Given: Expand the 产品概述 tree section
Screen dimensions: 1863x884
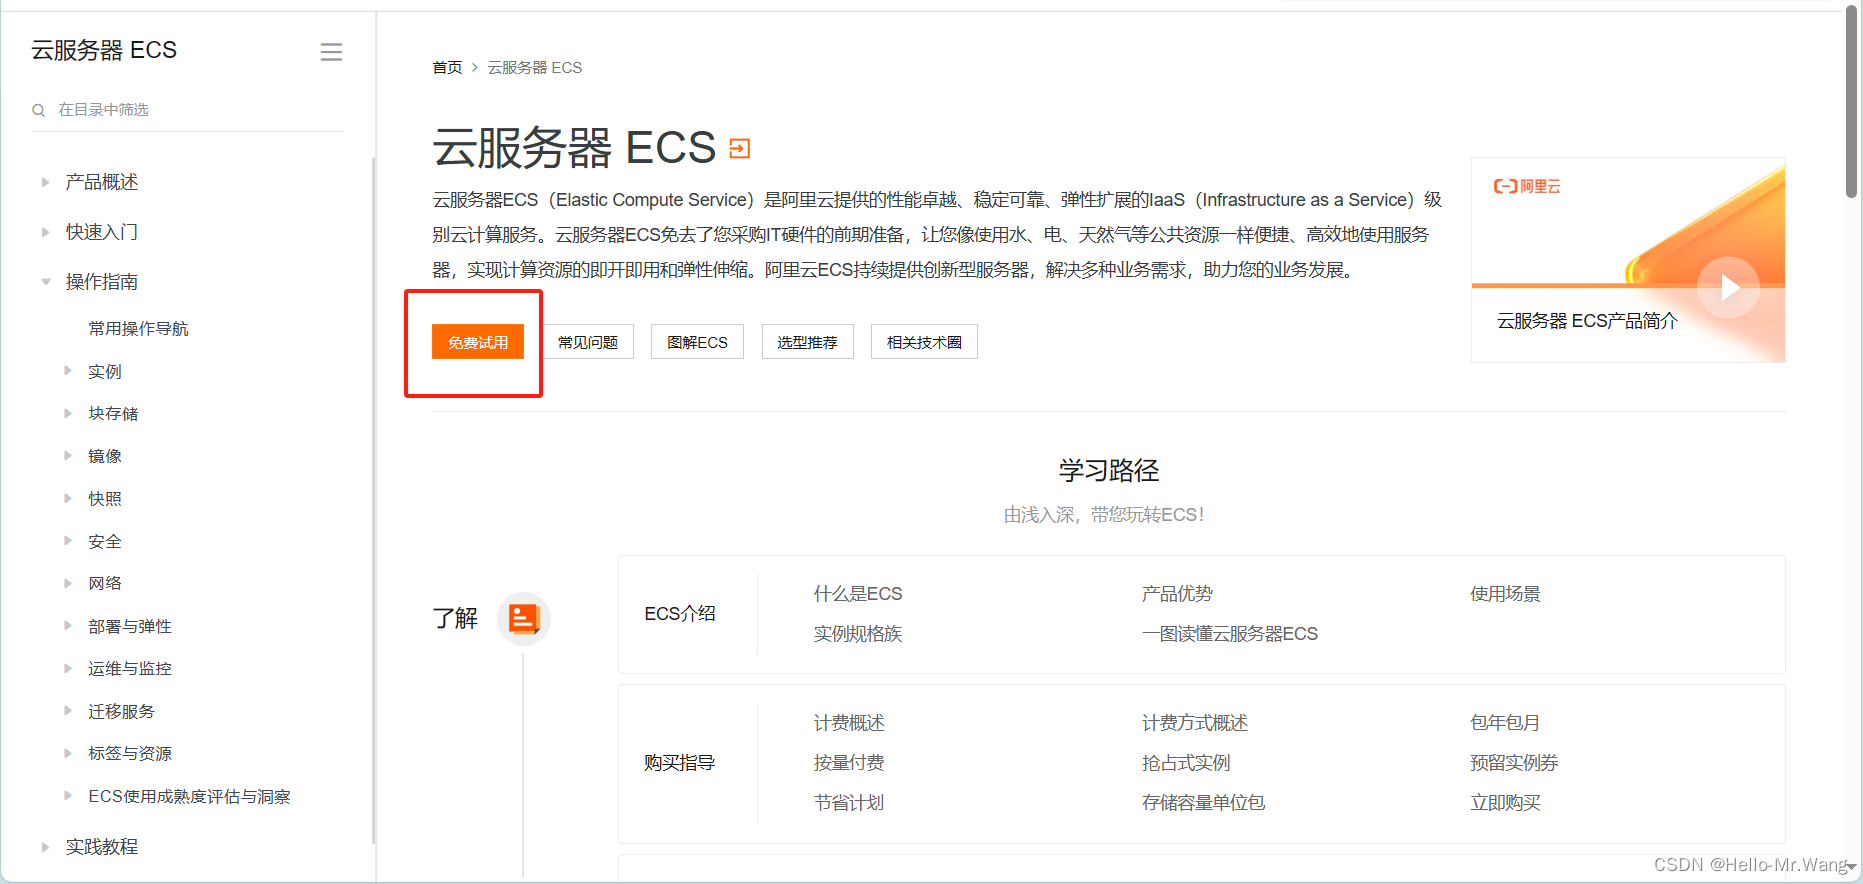Looking at the screenshot, I should pos(45,182).
